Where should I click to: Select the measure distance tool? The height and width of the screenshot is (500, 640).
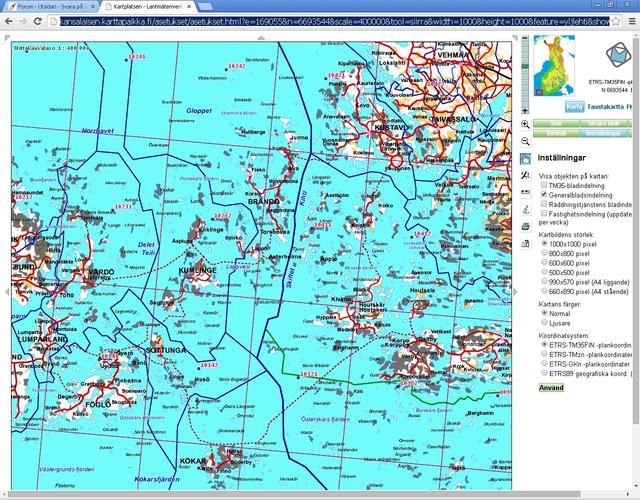click(x=526, y=175)
